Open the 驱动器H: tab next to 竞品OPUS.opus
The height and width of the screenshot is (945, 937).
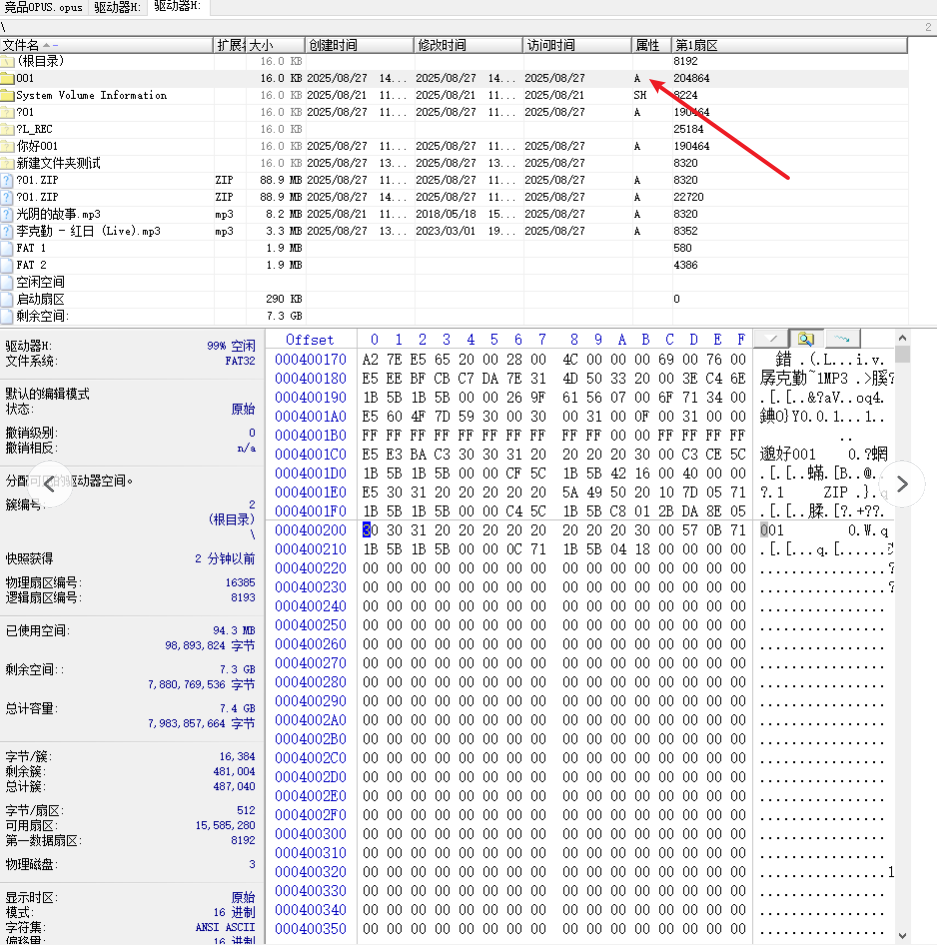click(118, 7)
